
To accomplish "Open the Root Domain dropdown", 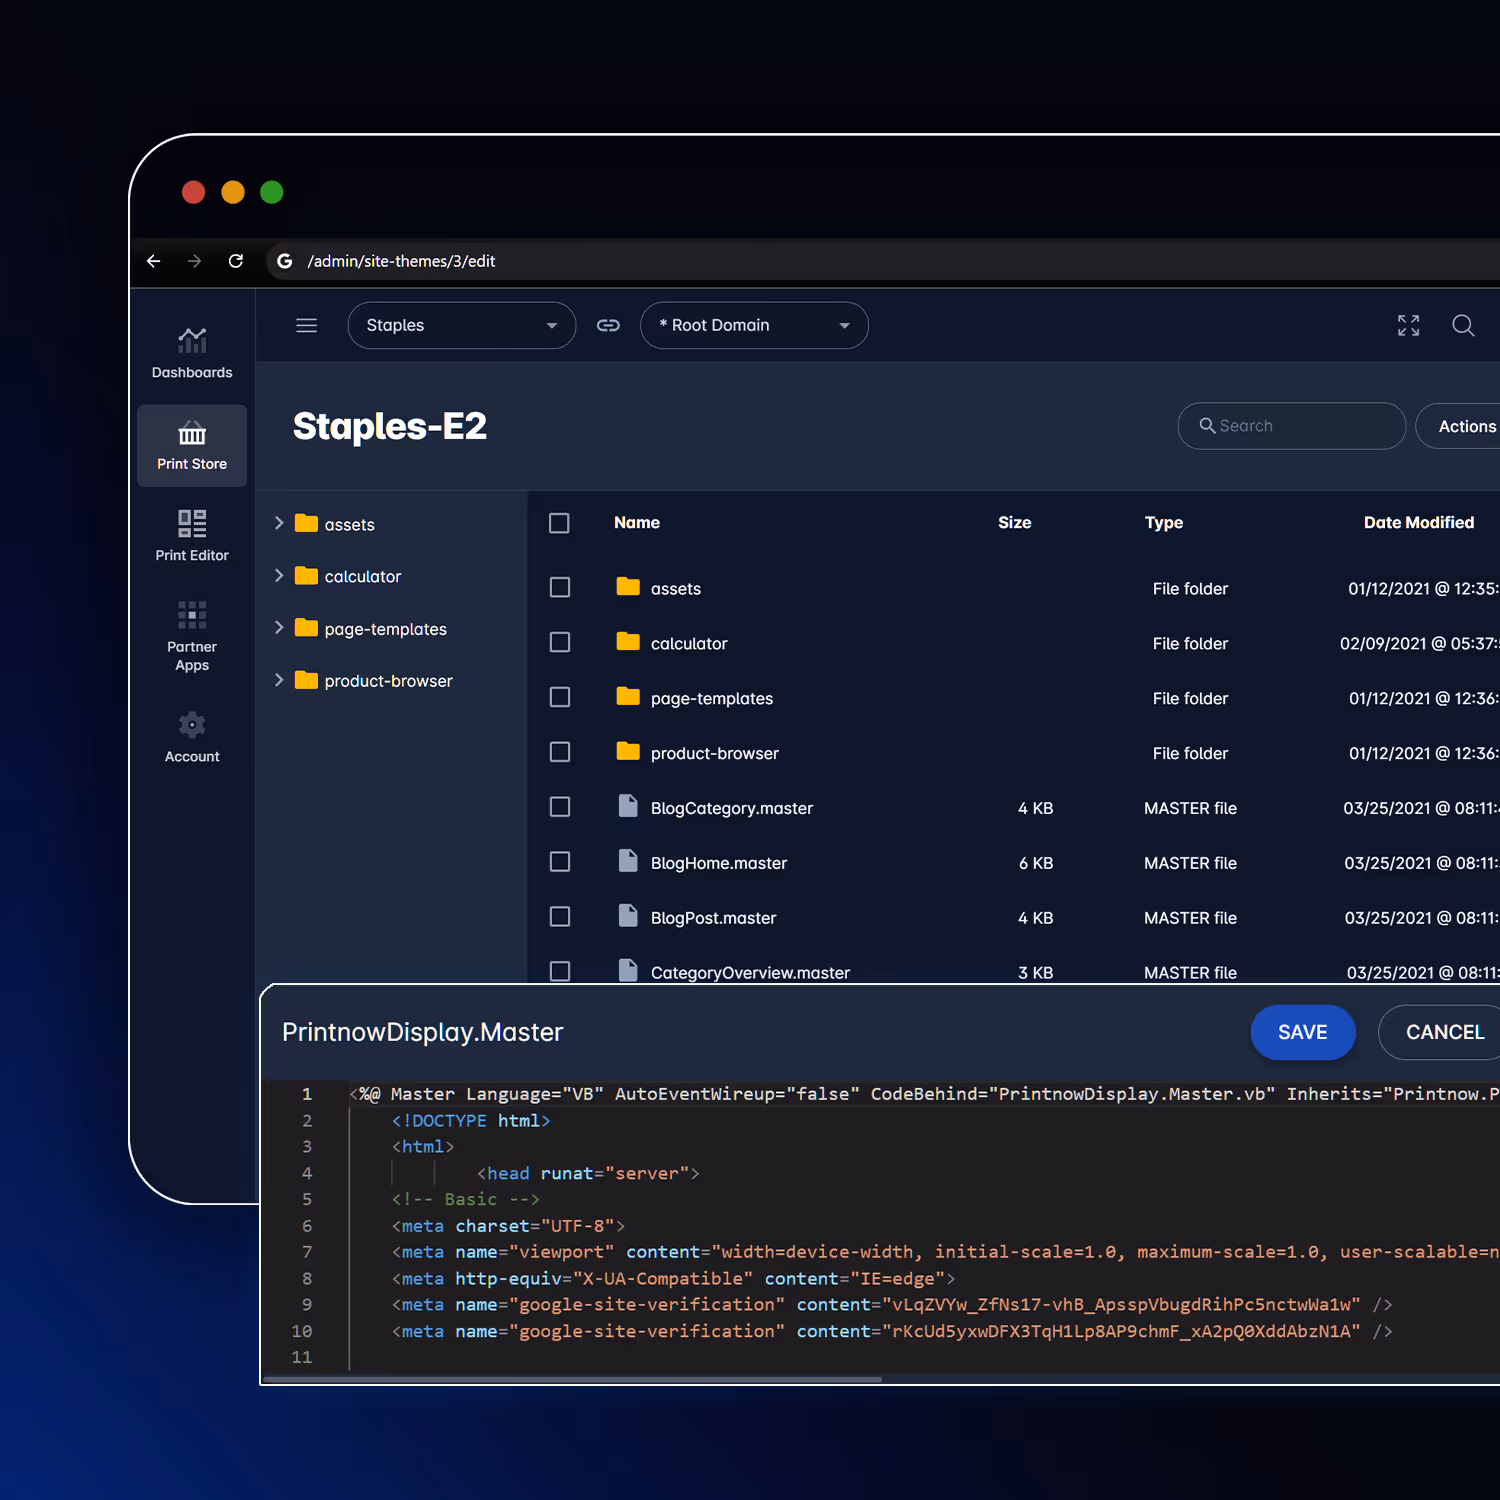I will [x=754, y=325].
